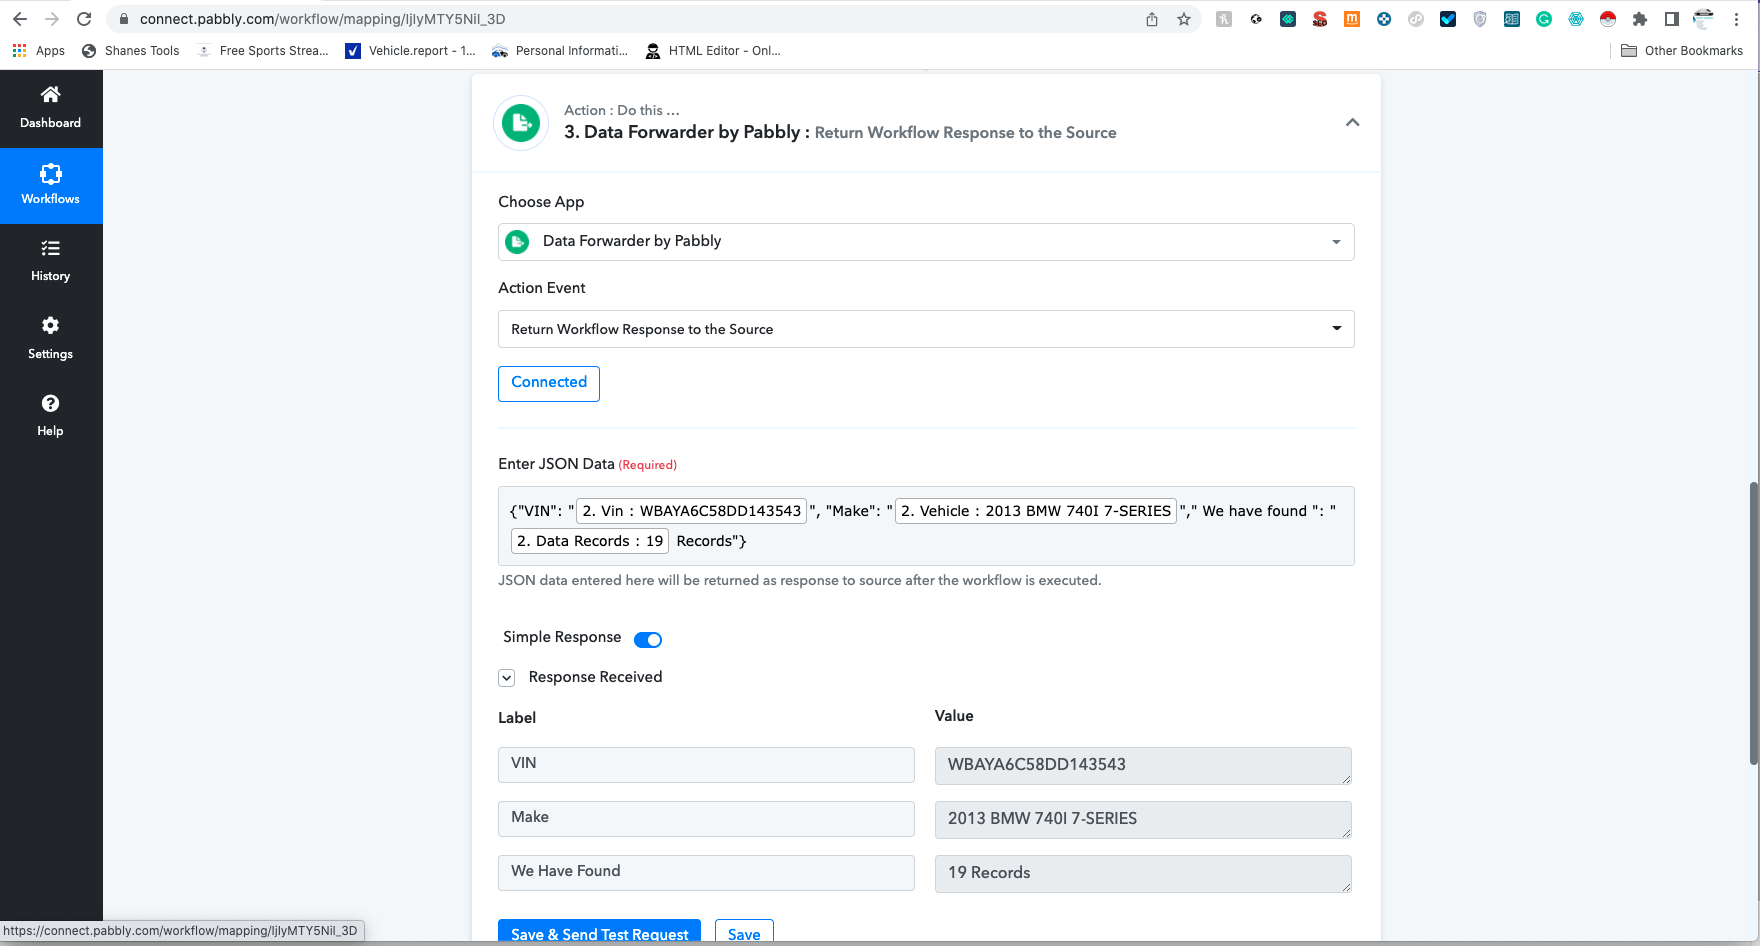Open the Personal Information bookmark

(x=560, y=51)
